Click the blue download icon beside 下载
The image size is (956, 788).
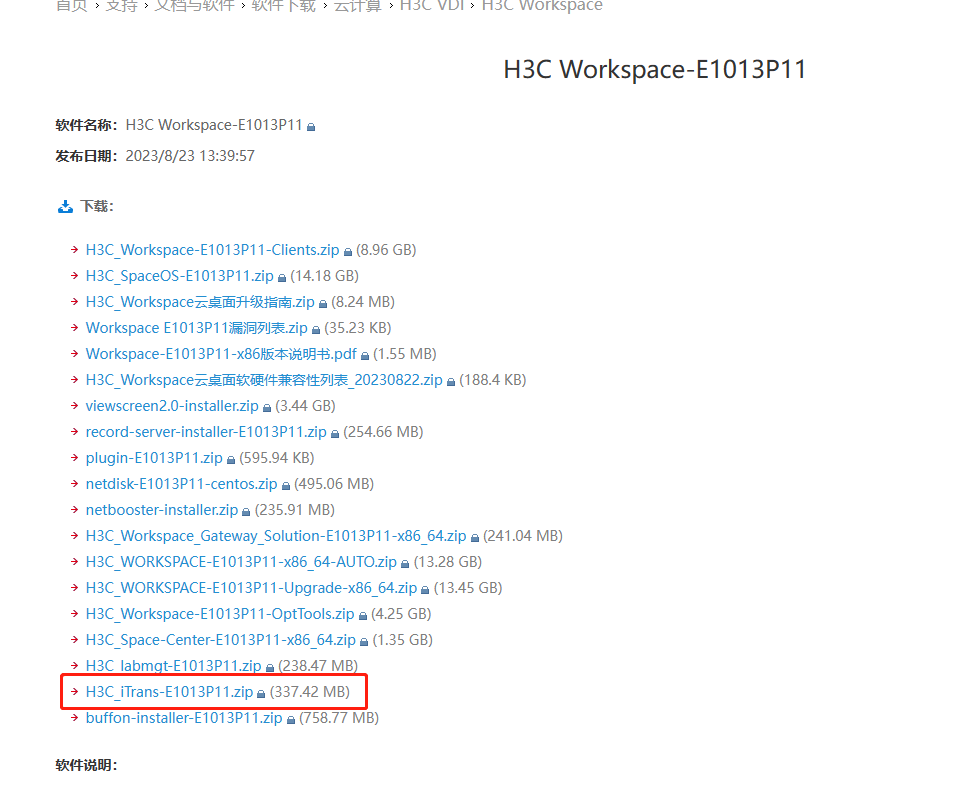click(65, 207)
